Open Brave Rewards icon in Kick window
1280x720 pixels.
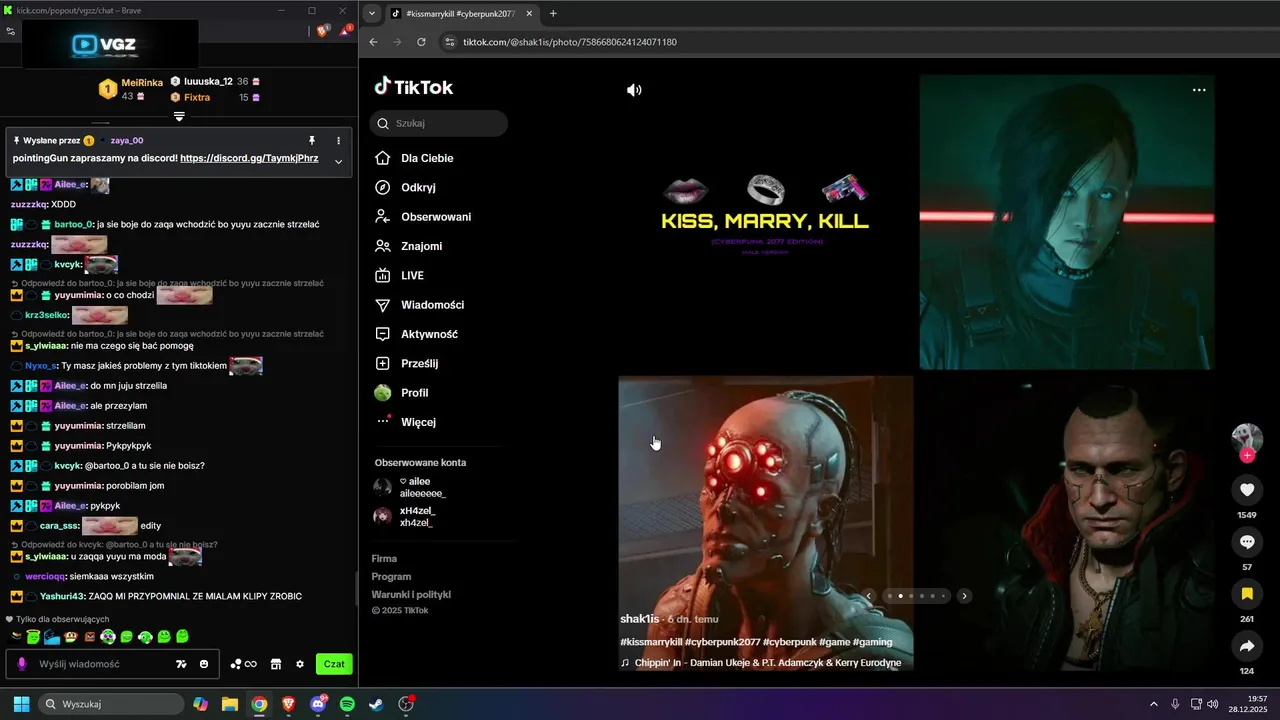(345, 31)
